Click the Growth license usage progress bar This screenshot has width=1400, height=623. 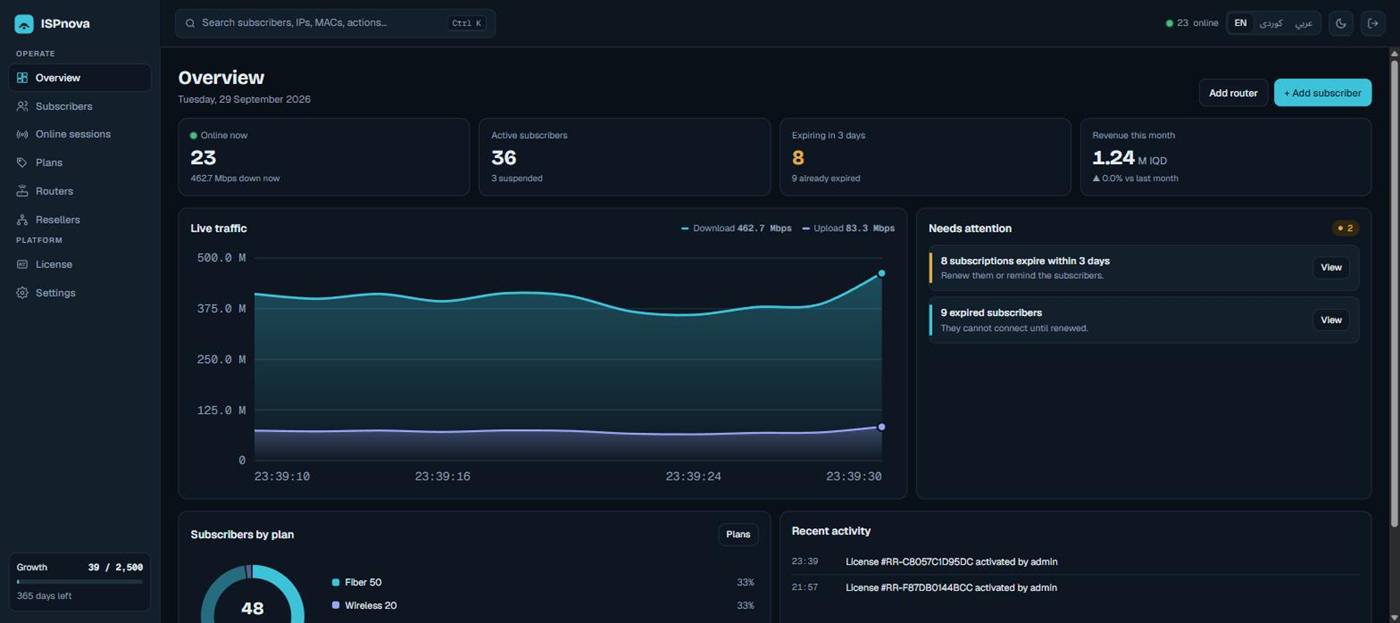tap(80, 582)
